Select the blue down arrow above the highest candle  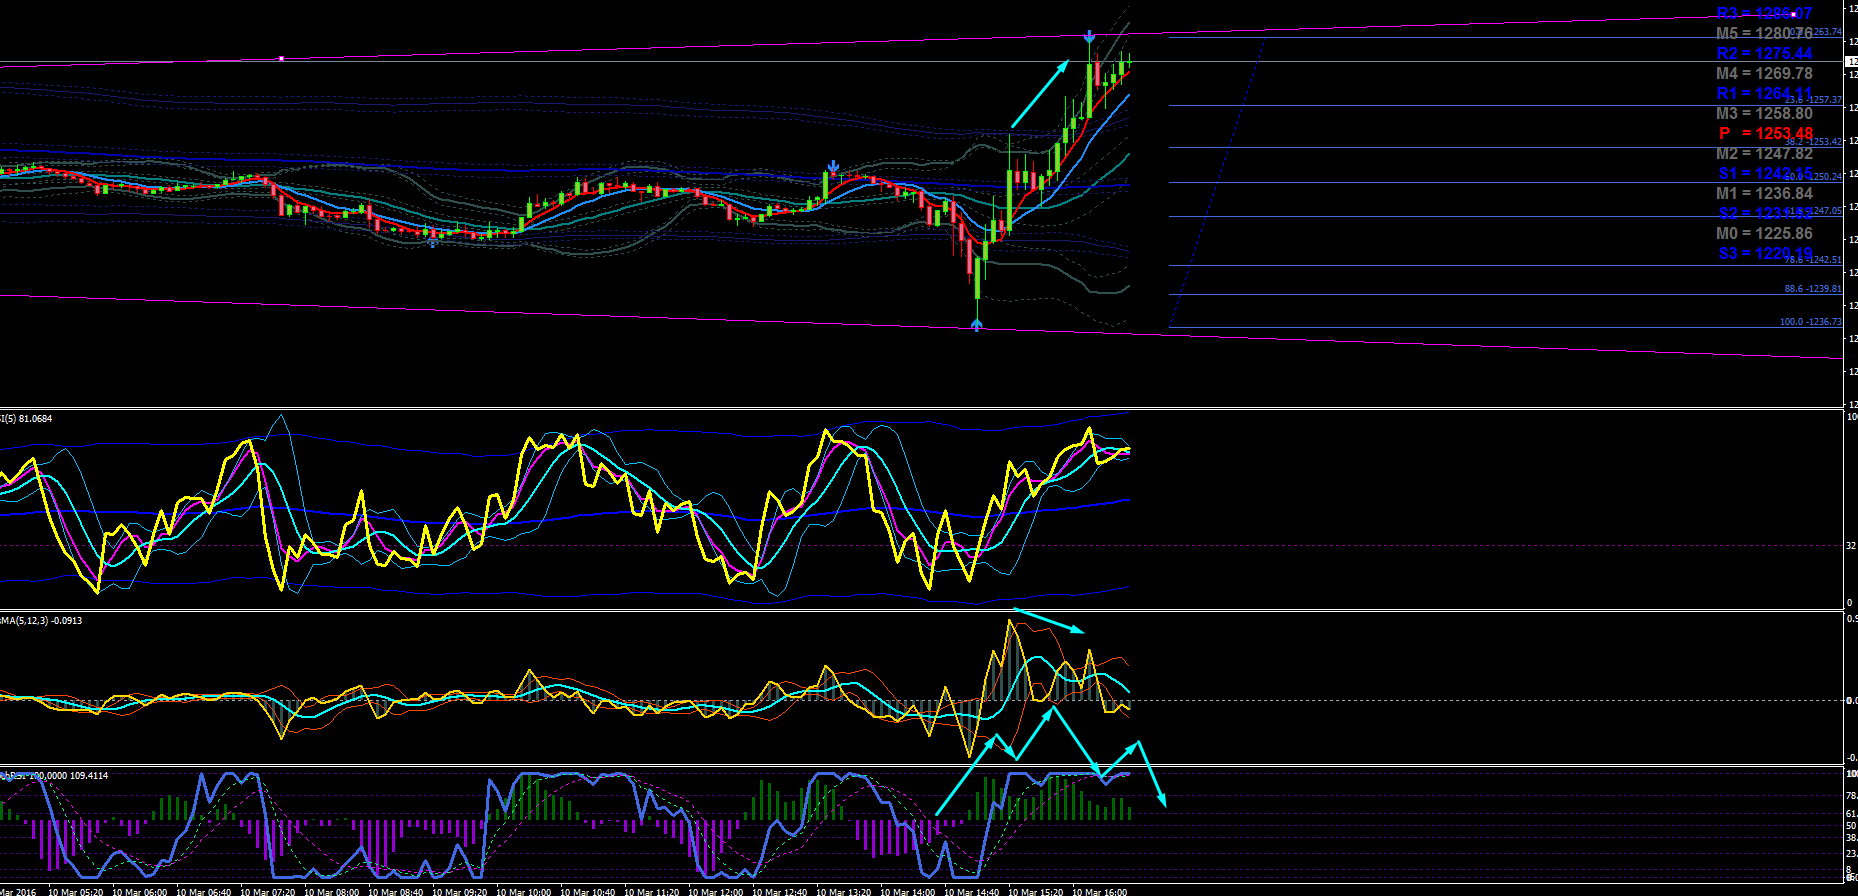[x=1089, y=37]
